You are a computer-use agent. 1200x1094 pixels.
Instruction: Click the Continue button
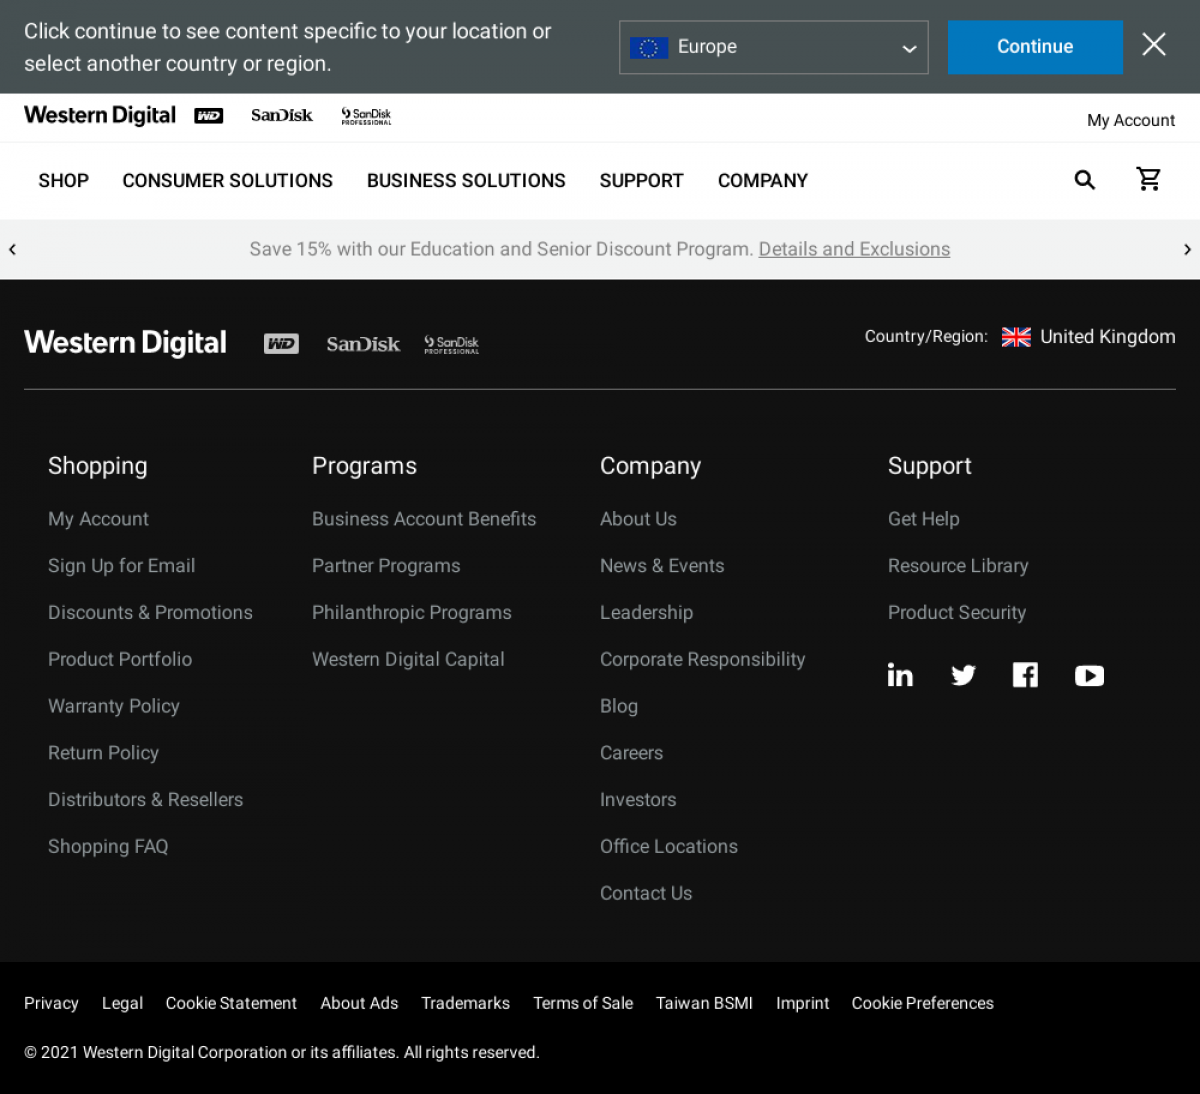(x=1035, y=47)
